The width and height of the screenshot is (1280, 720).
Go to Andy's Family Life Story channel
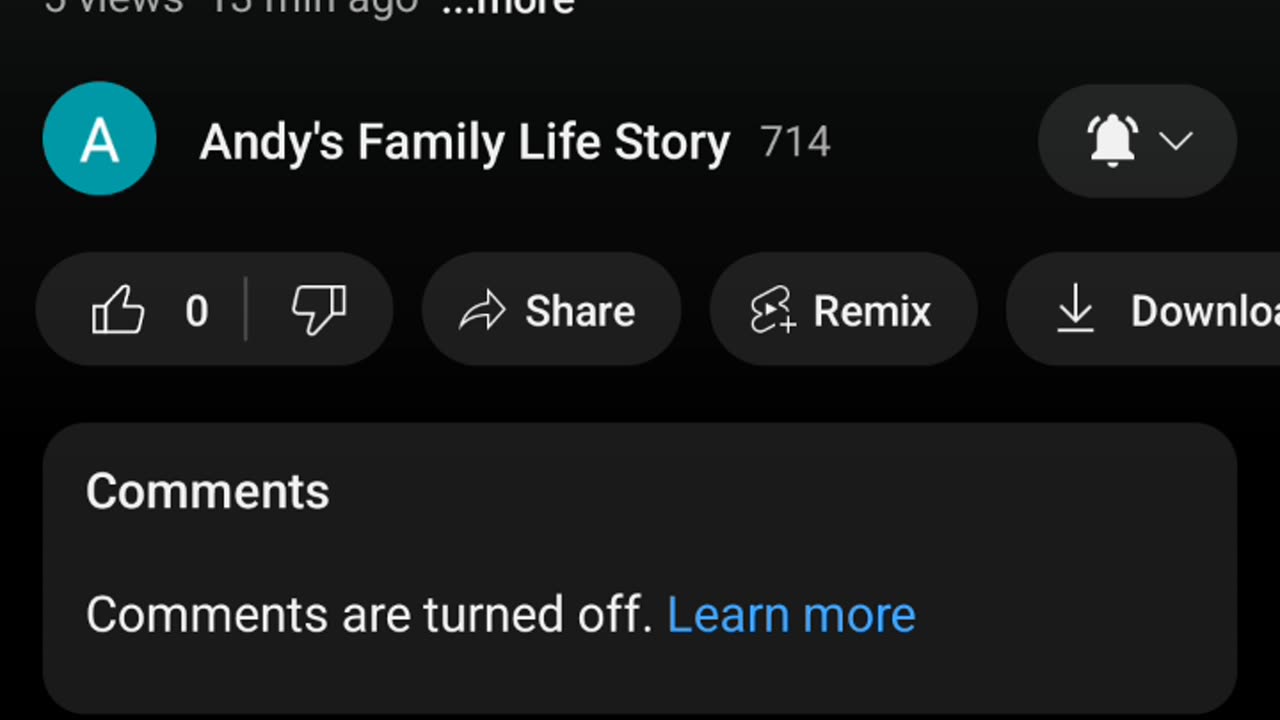pyautogui.click(x=464, y=142)
